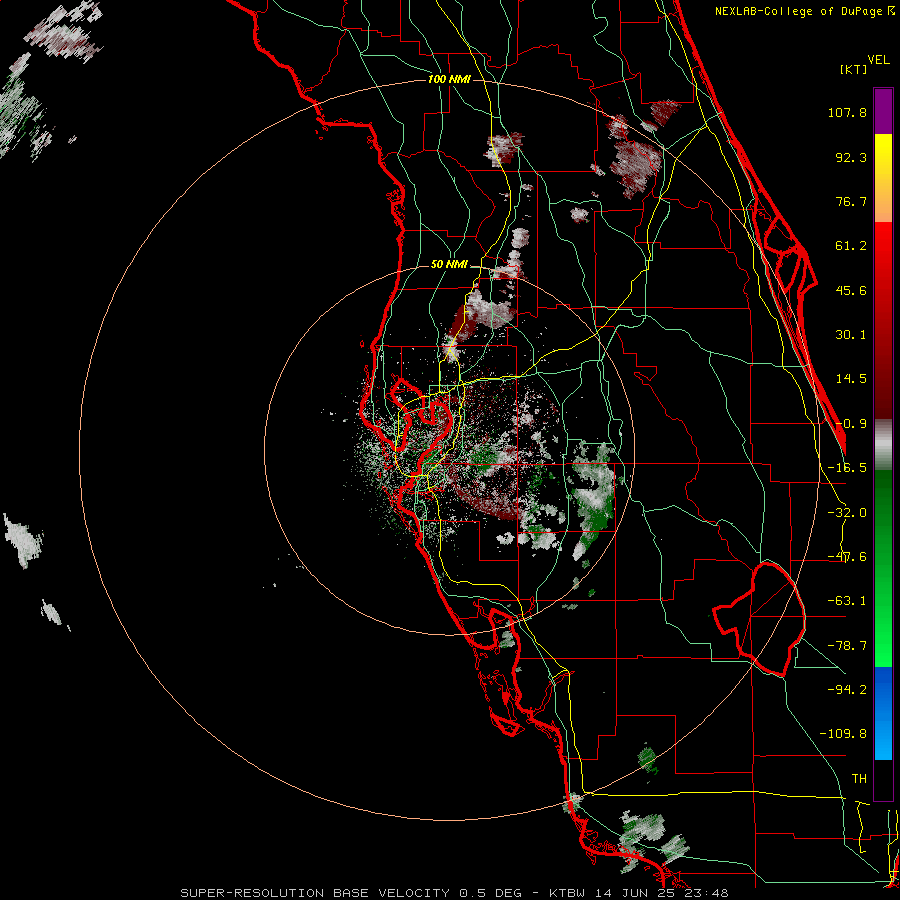Click the -94.2 scale value
This screenshot has height=900, width=900.
847,689
